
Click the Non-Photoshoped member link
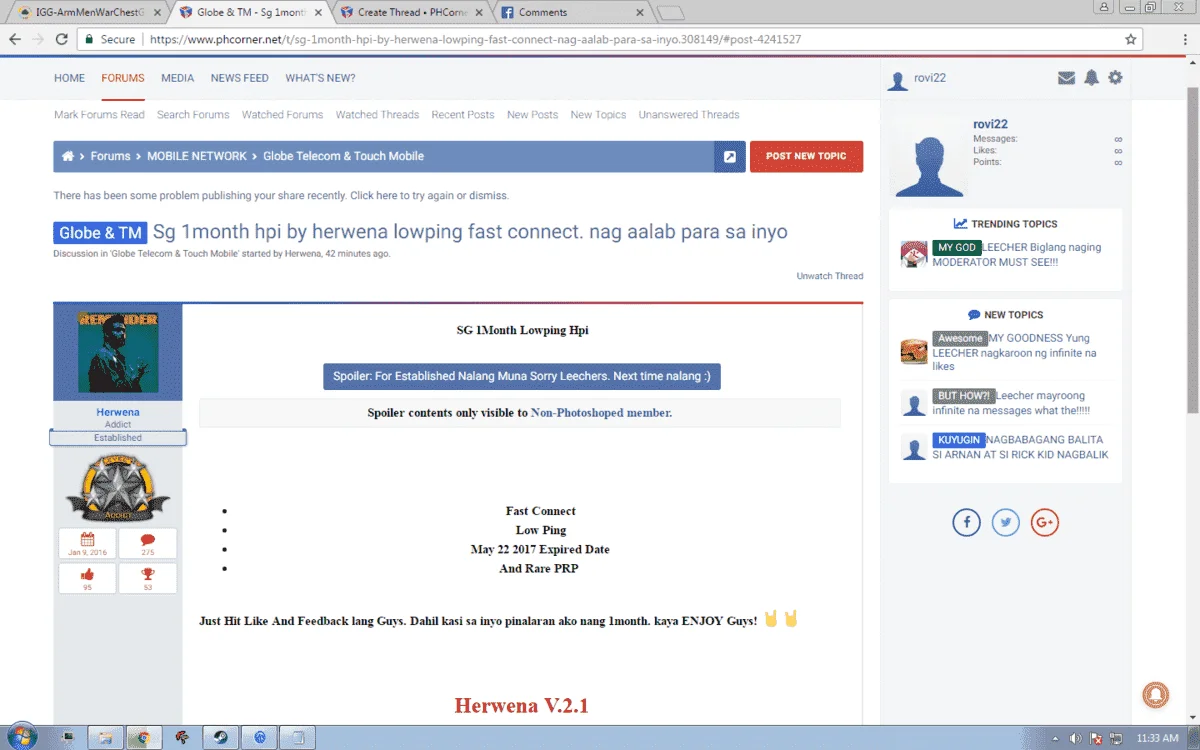(601, 413)
